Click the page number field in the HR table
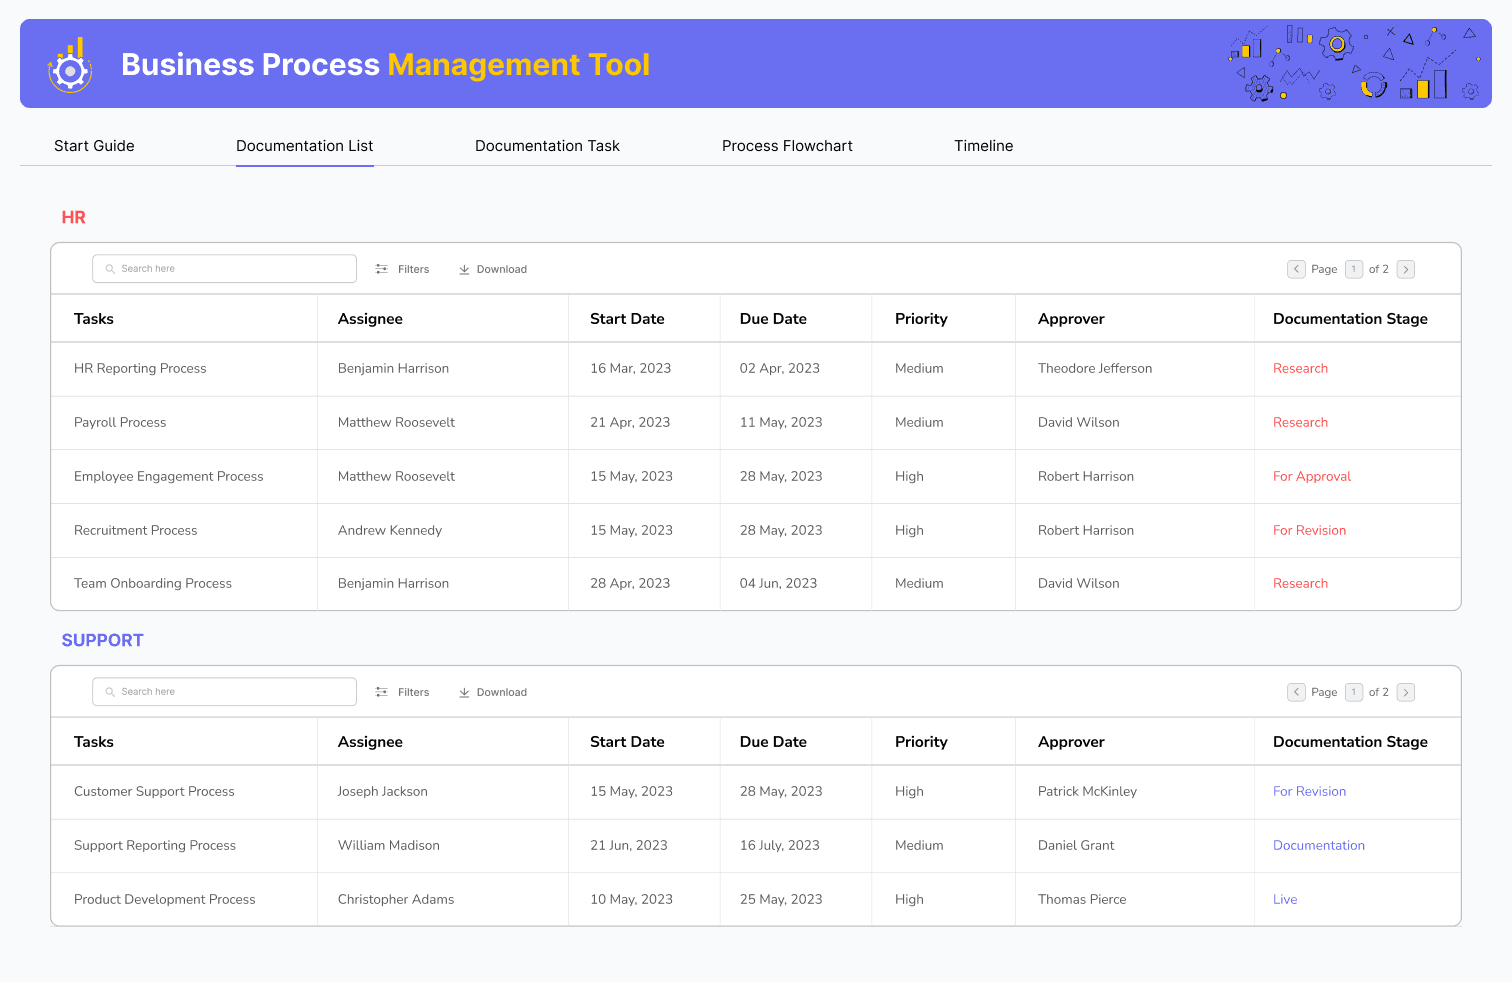1512x982 pixels. (1353, 269)
